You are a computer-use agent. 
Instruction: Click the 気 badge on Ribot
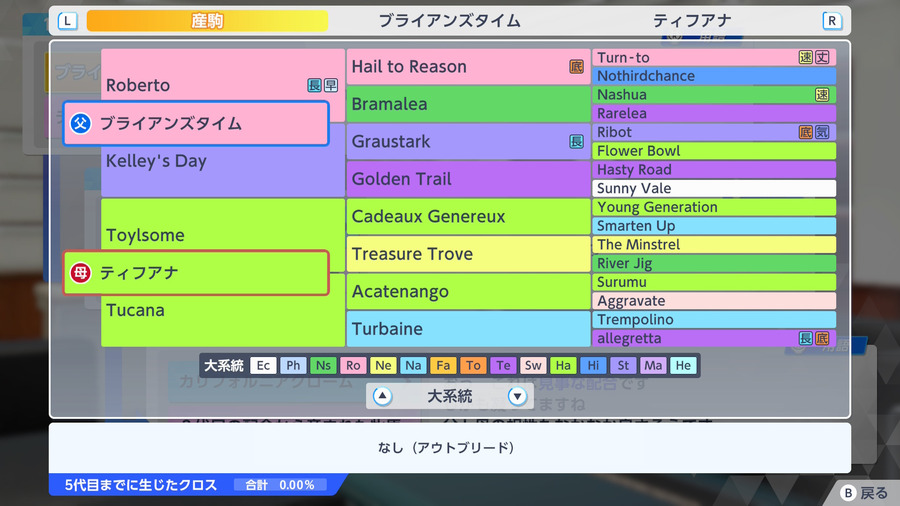tap(823, 132)
